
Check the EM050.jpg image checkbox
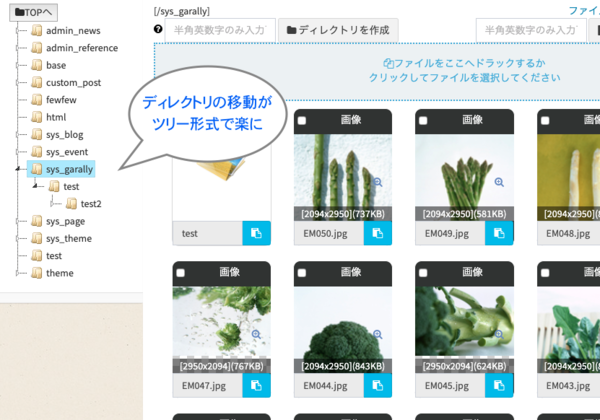[x=302, y=121]
